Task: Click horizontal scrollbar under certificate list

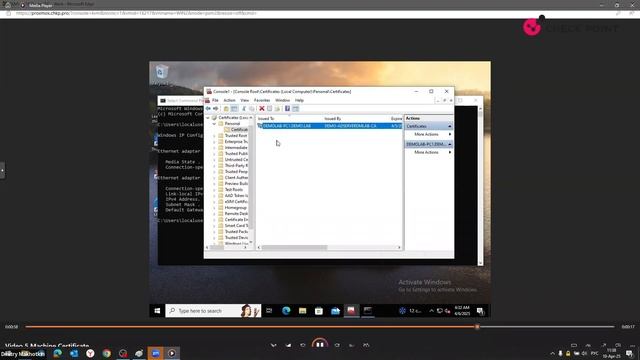Action: click(294, 247)
